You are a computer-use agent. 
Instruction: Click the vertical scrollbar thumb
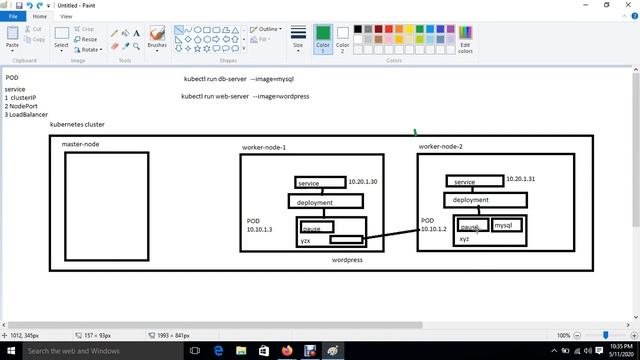pyautogui.click(x=636, y=150)
